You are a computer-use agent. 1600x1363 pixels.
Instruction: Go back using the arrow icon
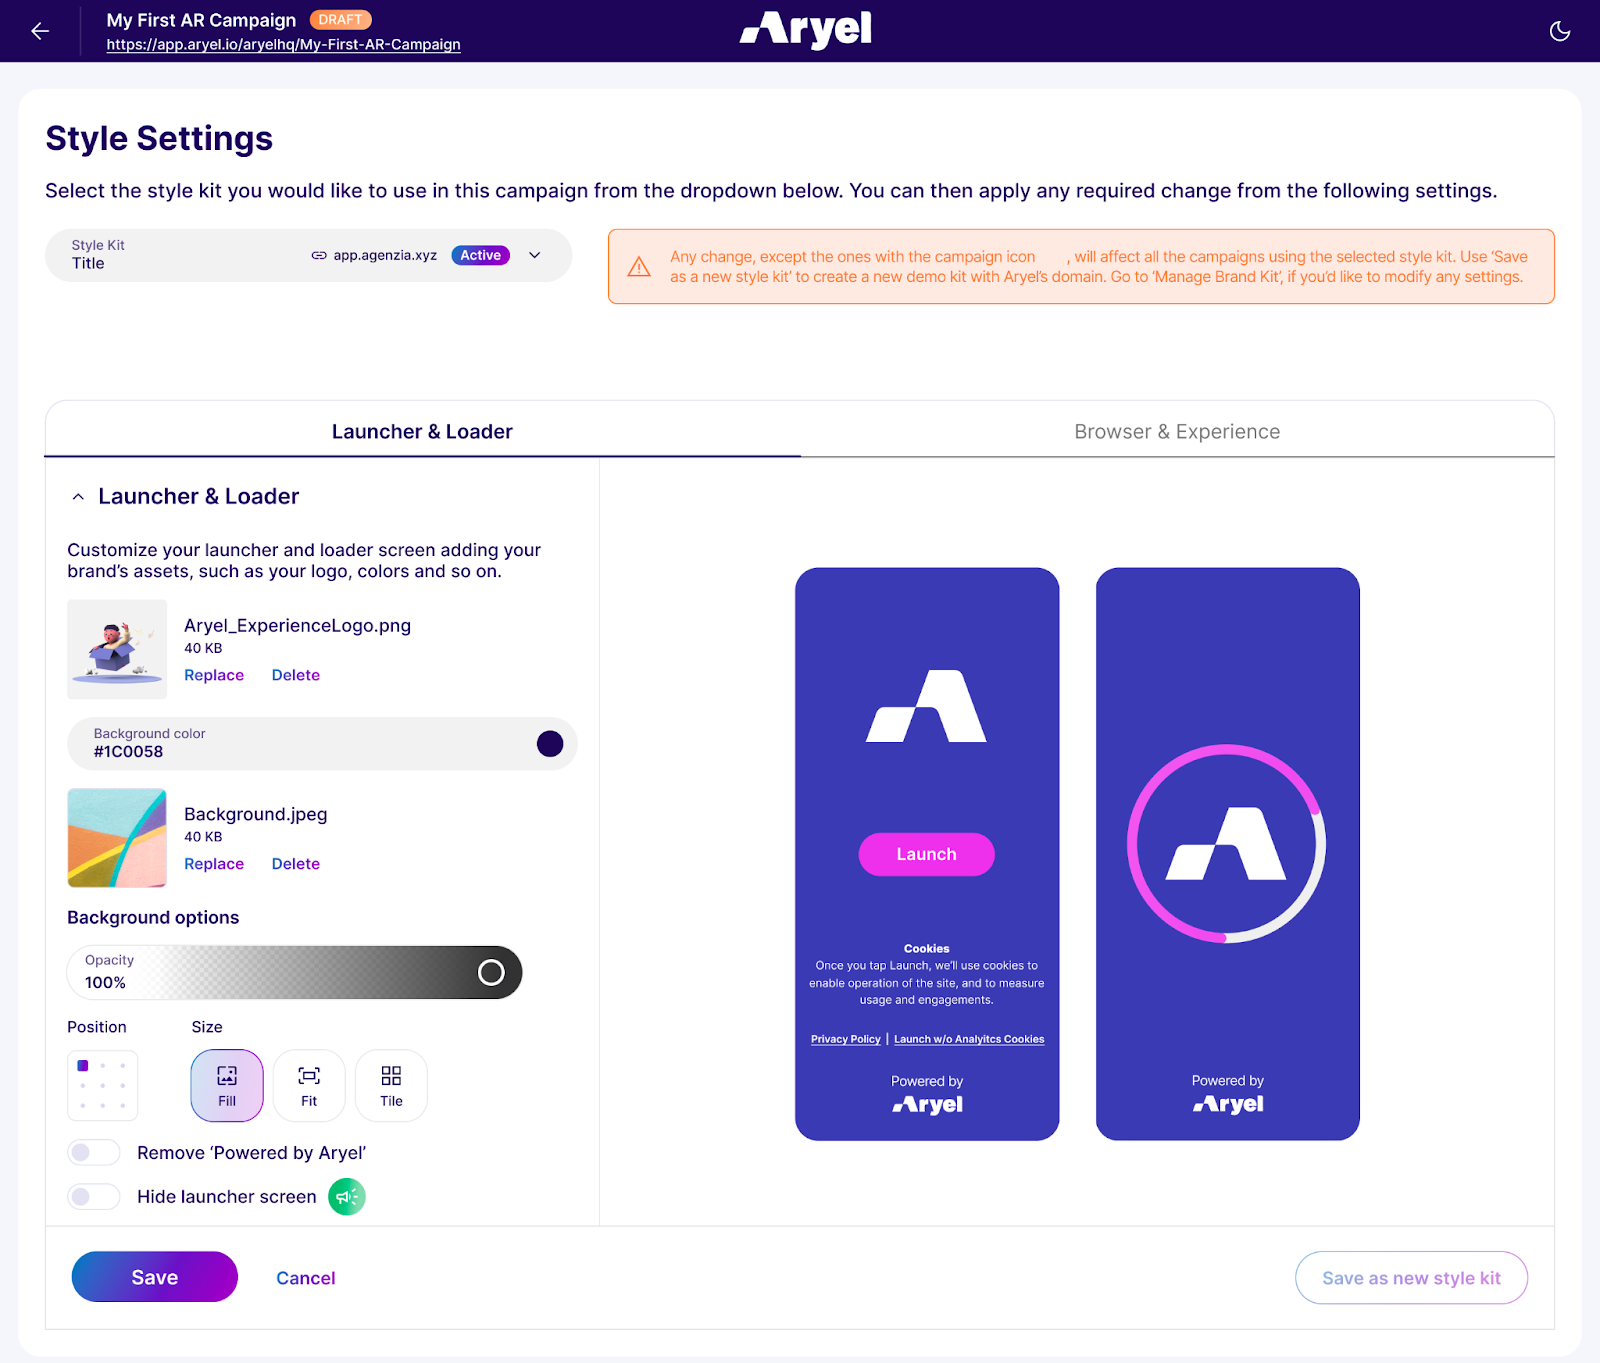click(40, 31)
